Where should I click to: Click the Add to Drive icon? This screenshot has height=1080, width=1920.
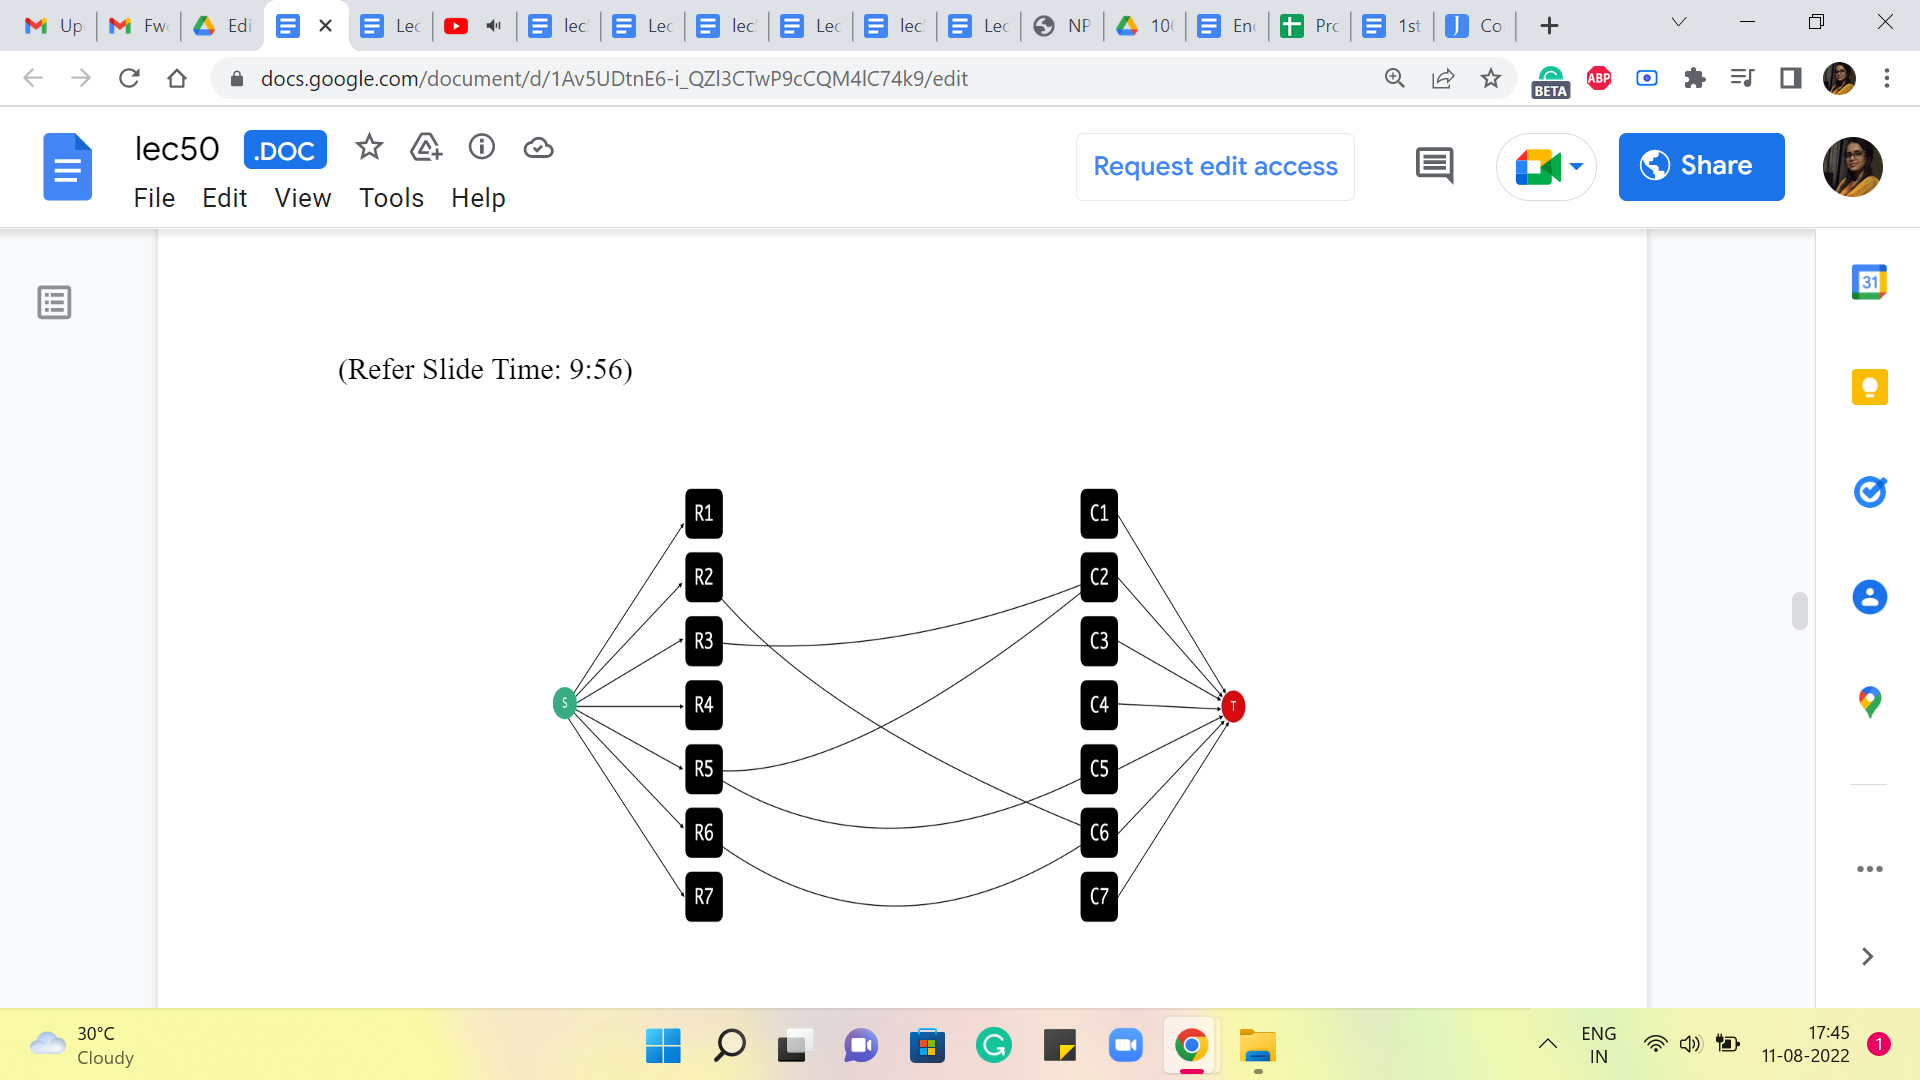[426, 148]
